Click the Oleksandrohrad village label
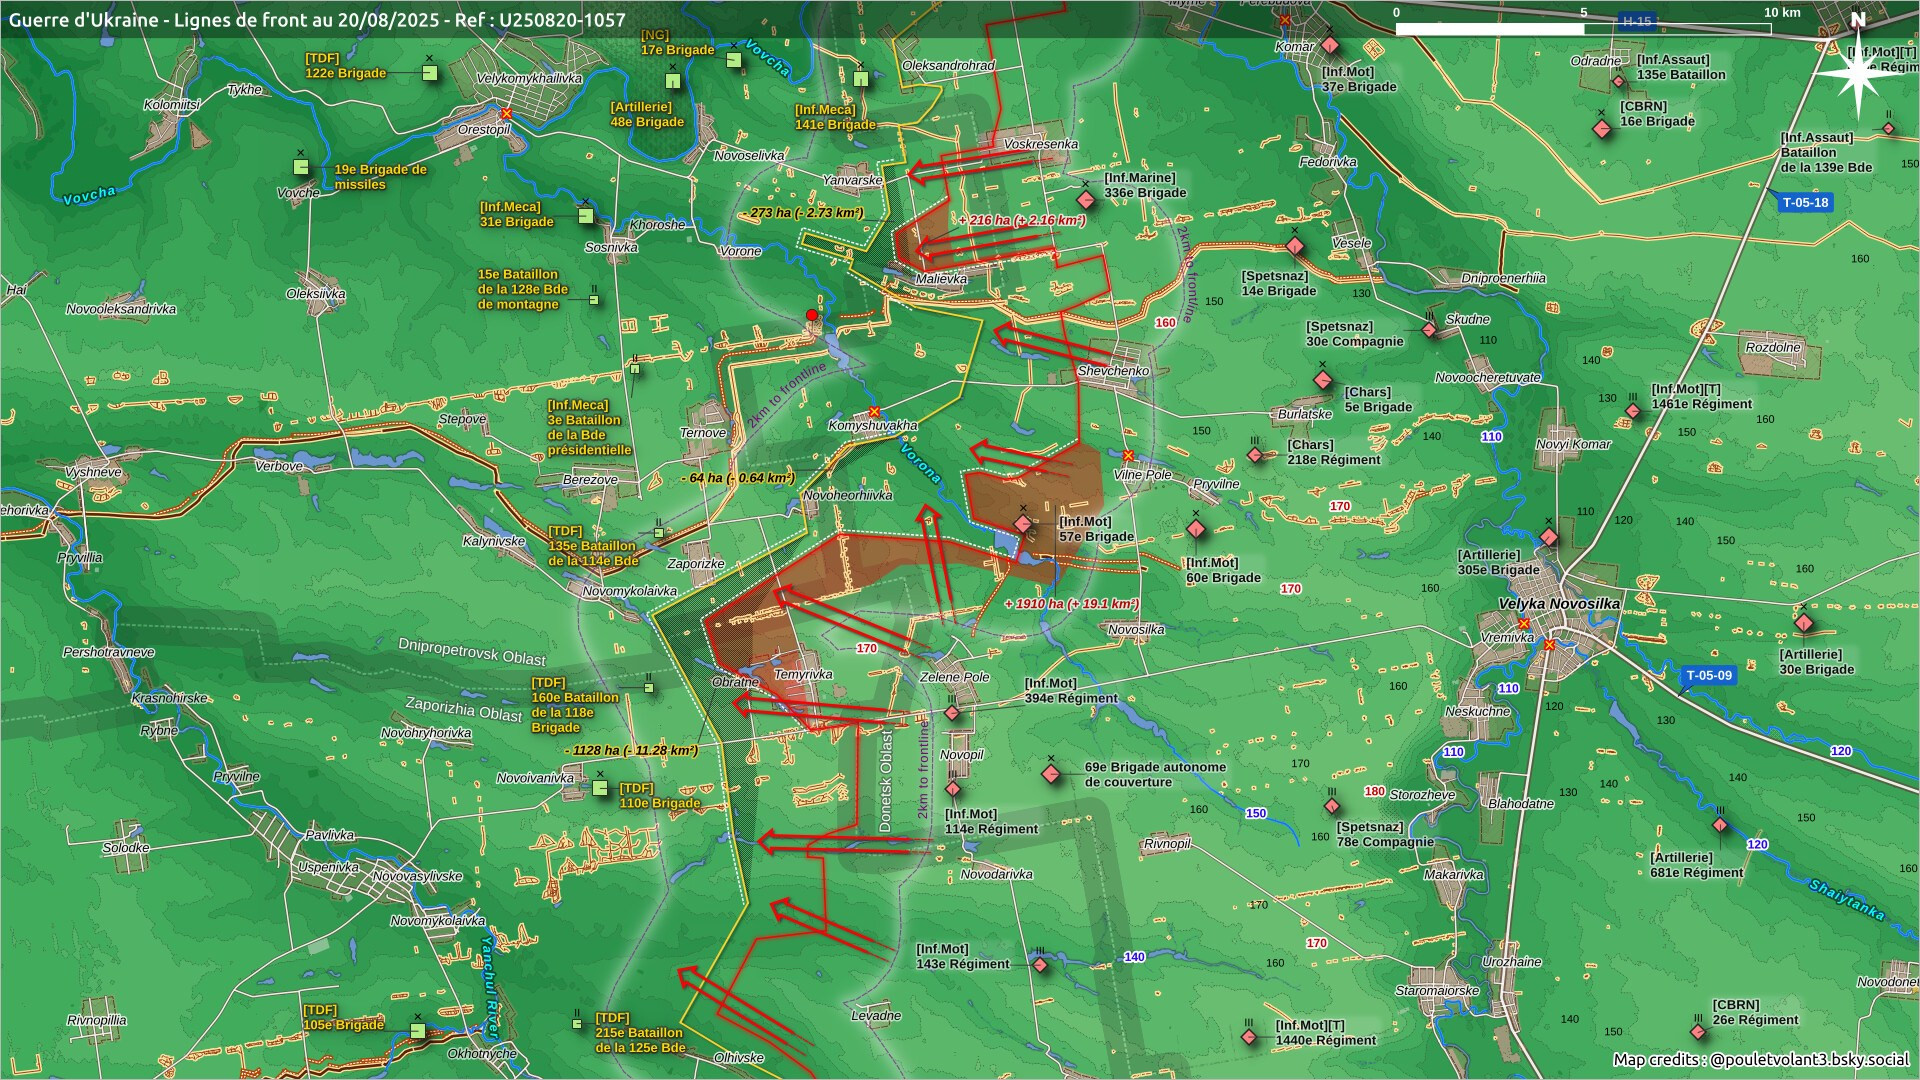The image size is (1920, 1080). pyautogui.click(x=948, y=66)
